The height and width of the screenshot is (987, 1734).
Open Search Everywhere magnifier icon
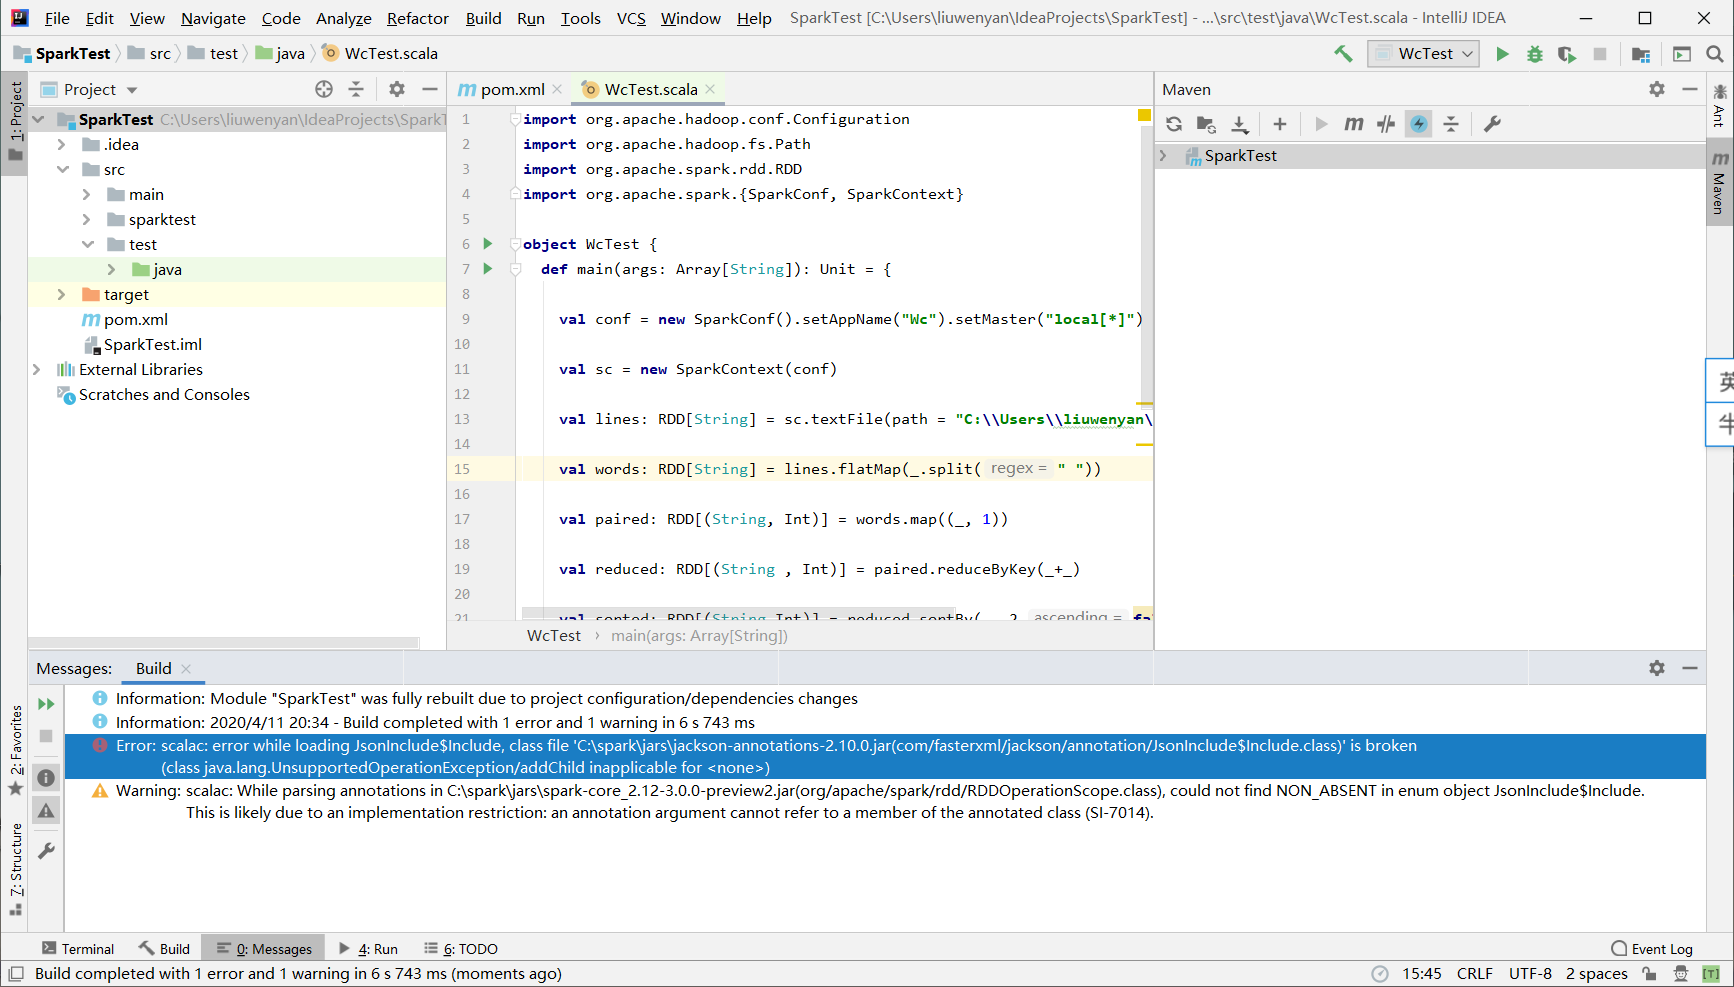[x=1714, y=54]
